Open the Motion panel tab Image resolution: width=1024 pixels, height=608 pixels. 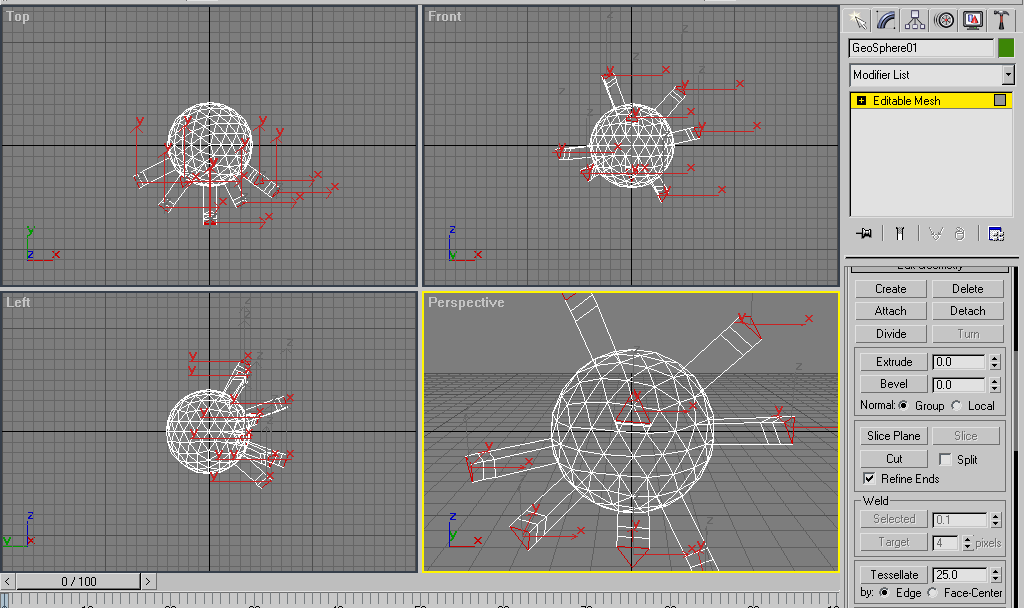944,20
